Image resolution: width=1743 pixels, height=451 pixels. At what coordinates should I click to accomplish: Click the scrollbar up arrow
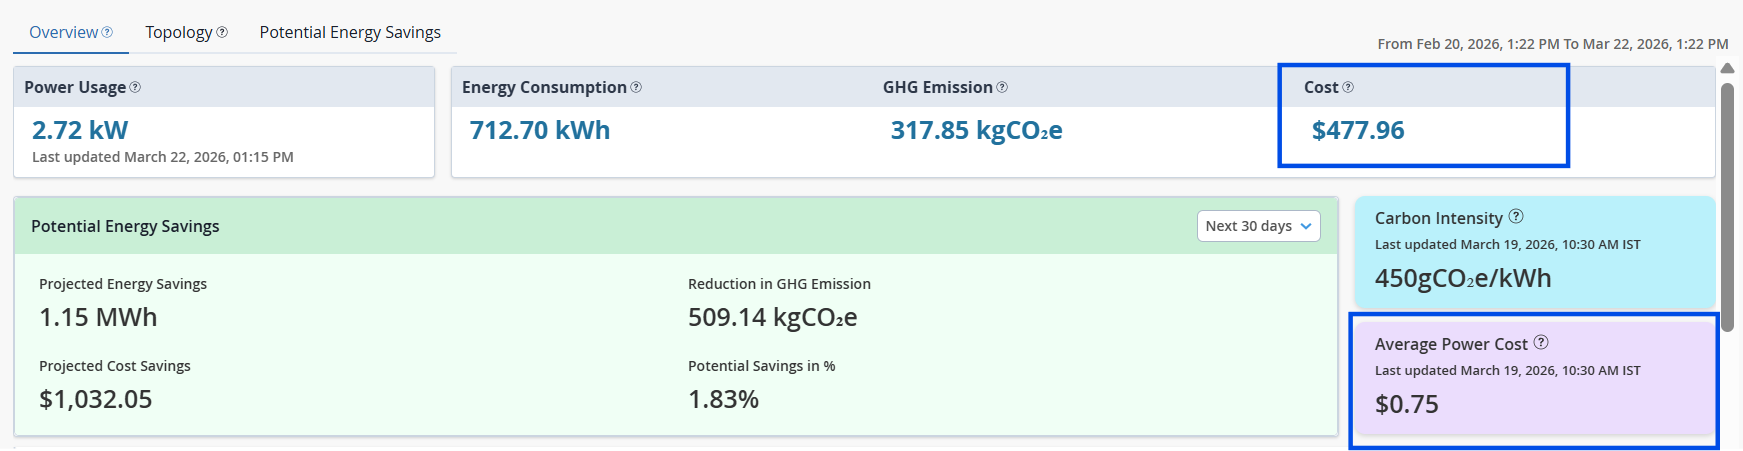pyautogui.click(x=1727, y=69)
